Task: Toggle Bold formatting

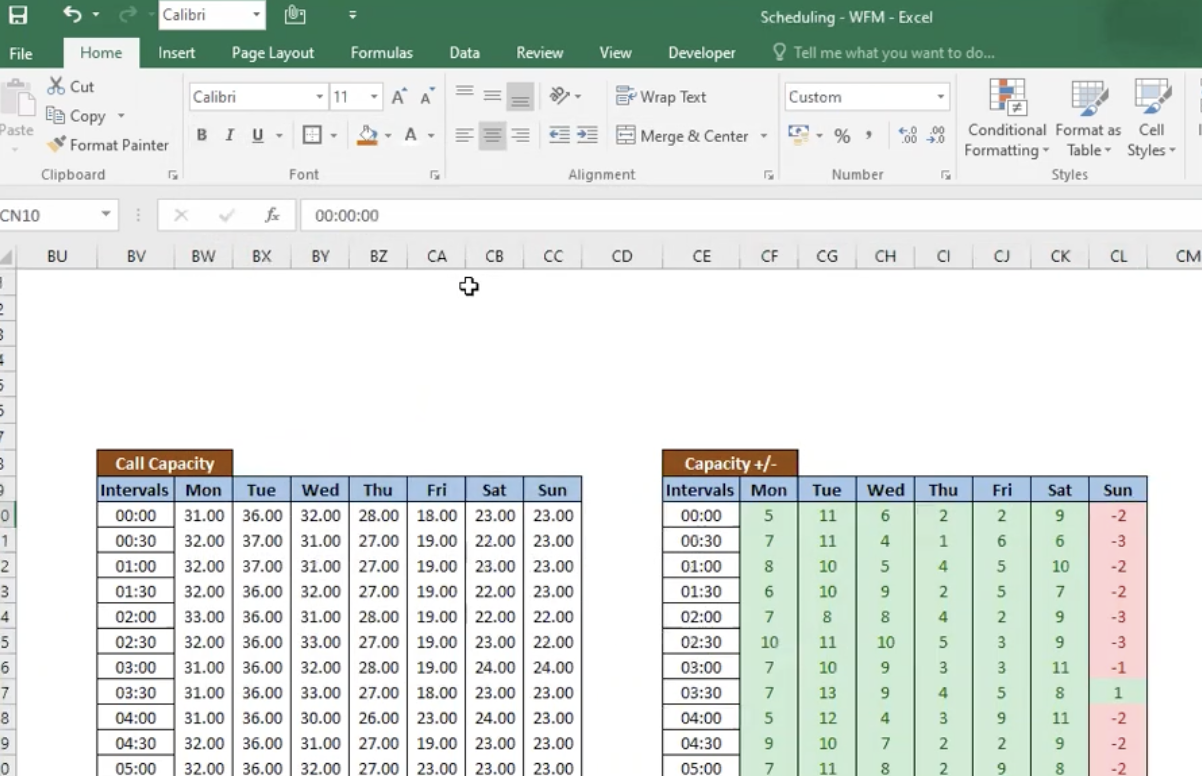Action: tap(202, 135)
